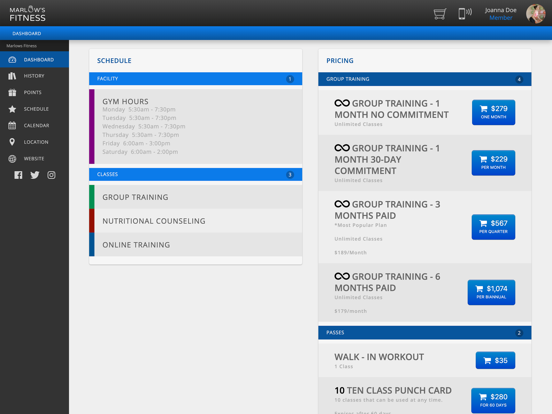This screenshot has width=552, height=414.
Task: Buy $279 one month plan
Action: point(493,112)
